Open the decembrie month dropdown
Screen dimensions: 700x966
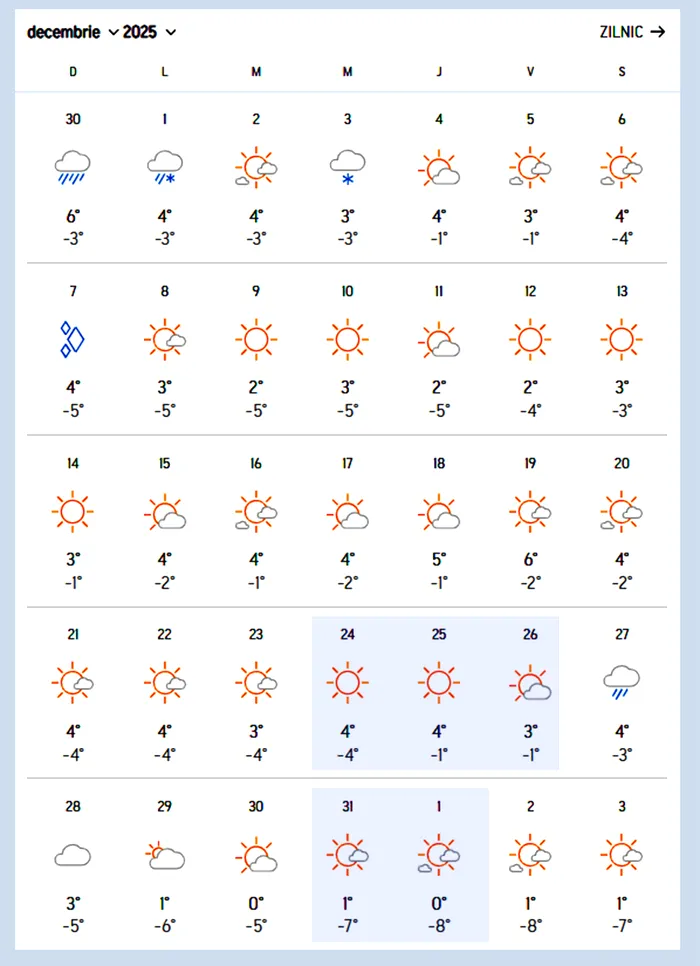[x=65, y=31]
